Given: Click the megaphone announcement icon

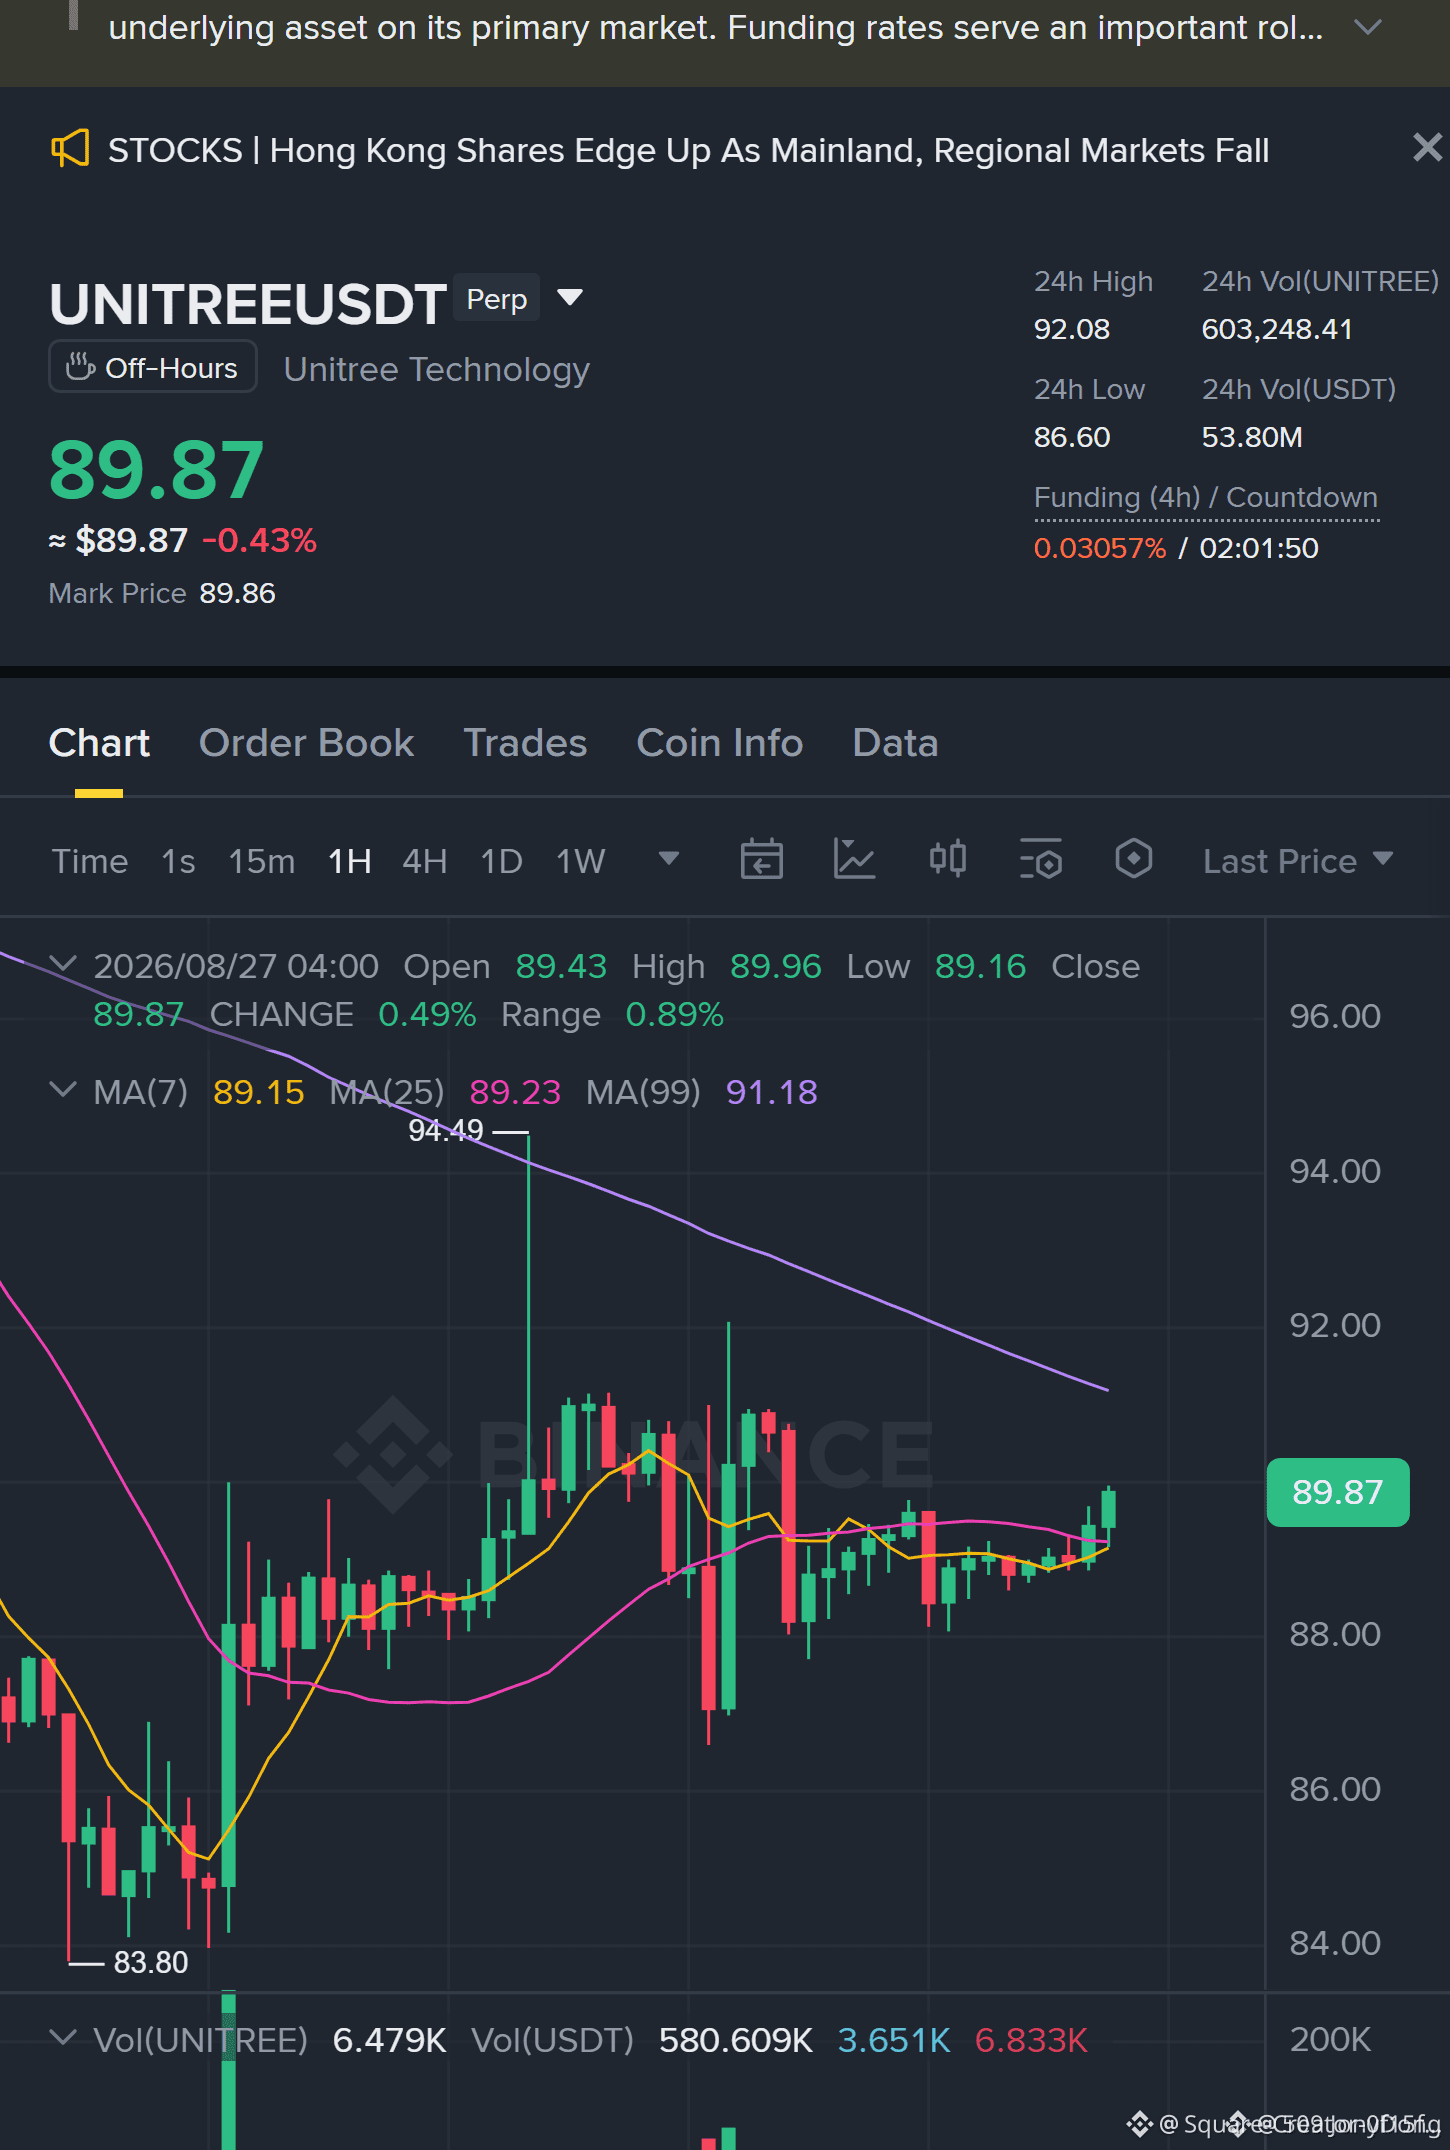Looking at the screenshot, I should (x=70, y=150).
